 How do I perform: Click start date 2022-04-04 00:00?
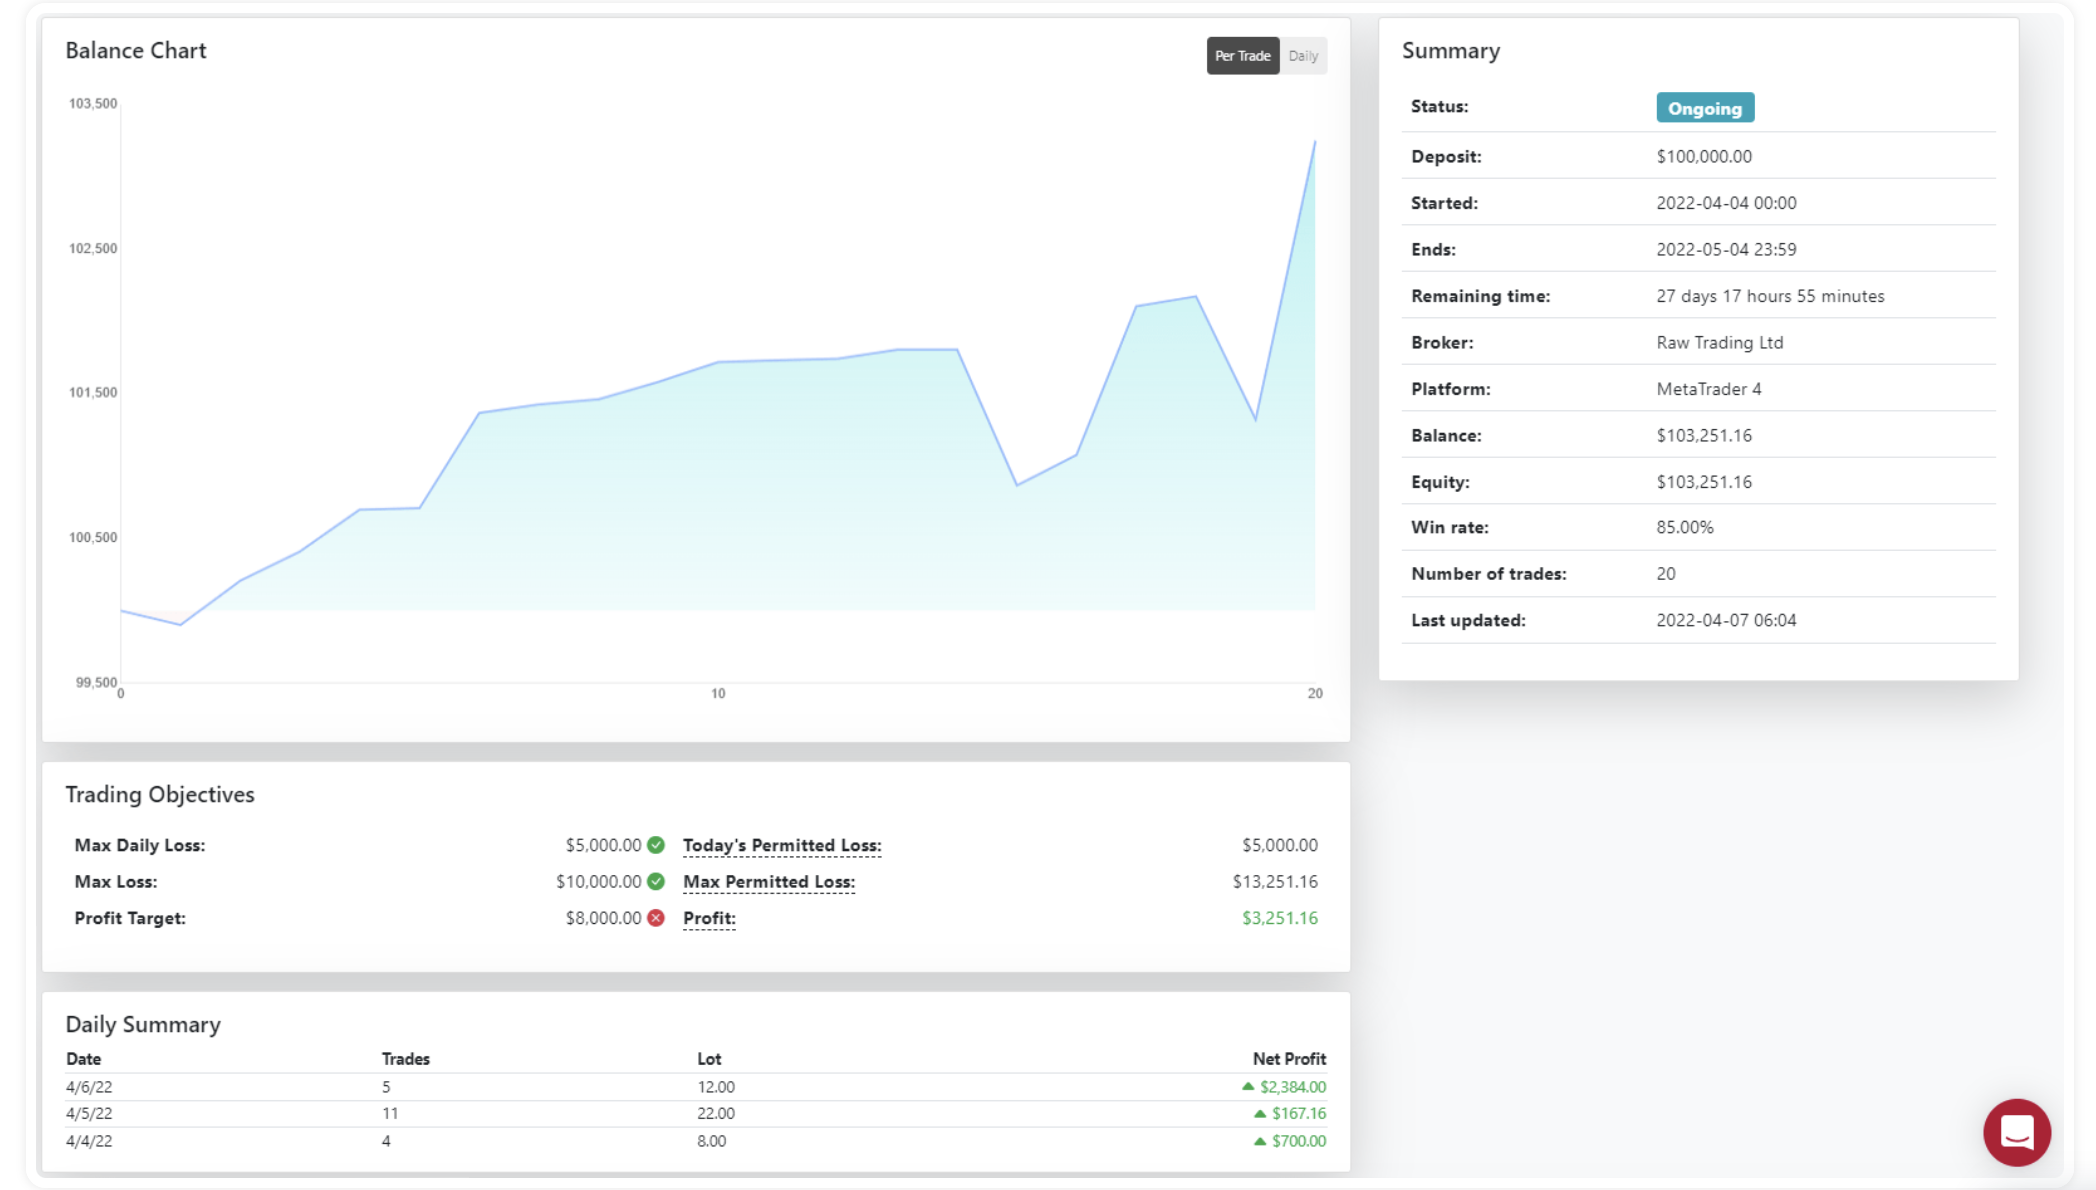[1726, 203]
